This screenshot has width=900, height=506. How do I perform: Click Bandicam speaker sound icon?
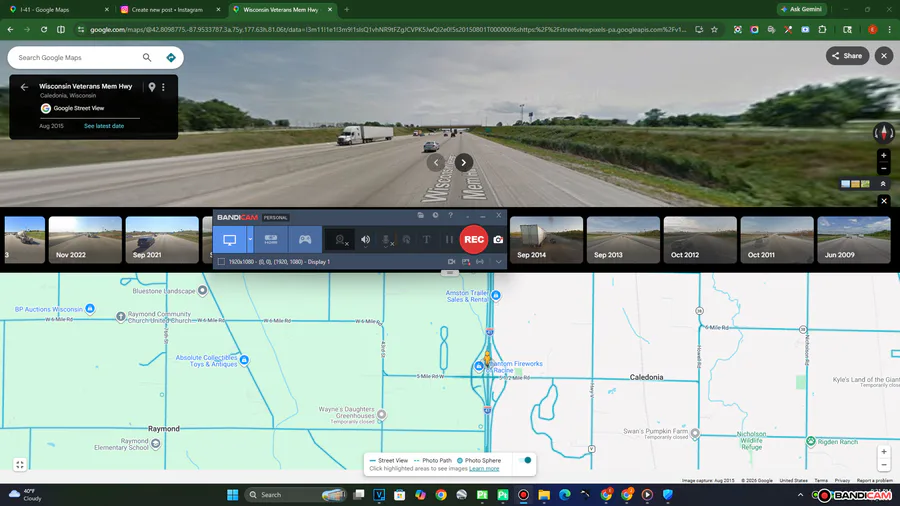coord(365,240)
